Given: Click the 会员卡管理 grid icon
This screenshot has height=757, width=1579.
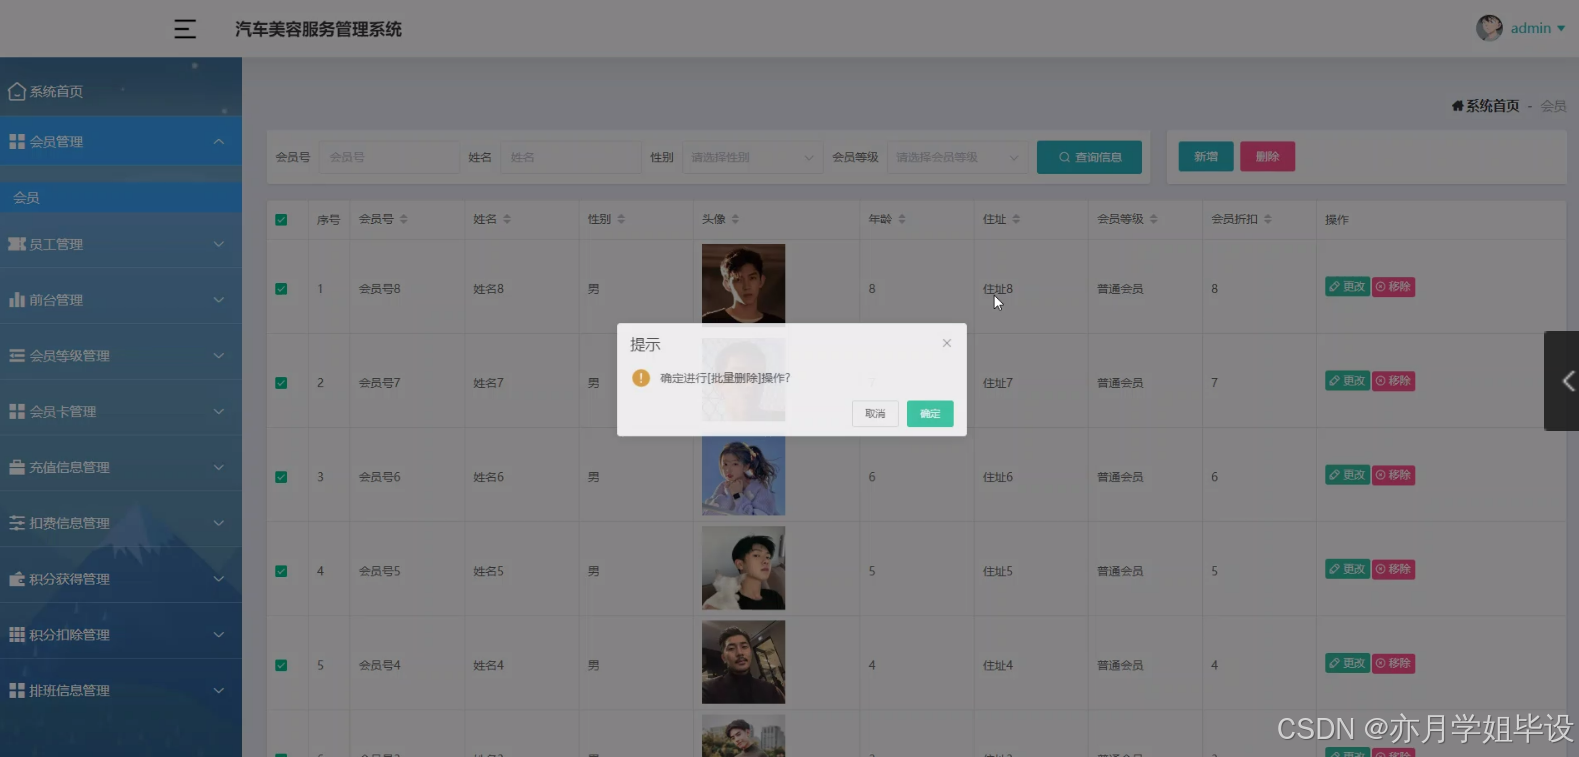Looking at the screenshot, I should pyautogui.click(x=17, y=411).
